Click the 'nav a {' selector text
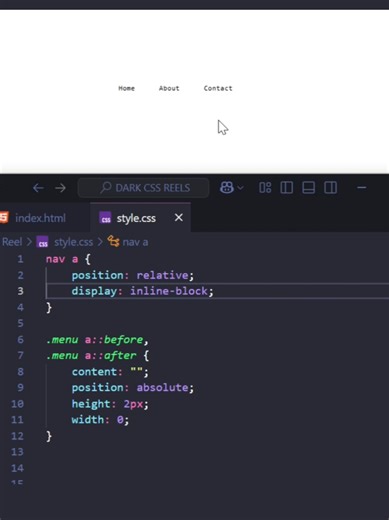 point(68,259)
